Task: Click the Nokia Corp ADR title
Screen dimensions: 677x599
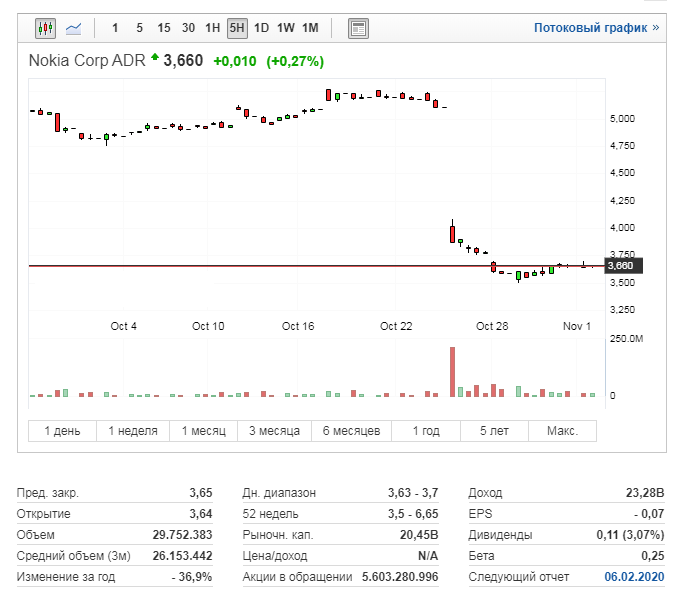Action: point(87,60)
